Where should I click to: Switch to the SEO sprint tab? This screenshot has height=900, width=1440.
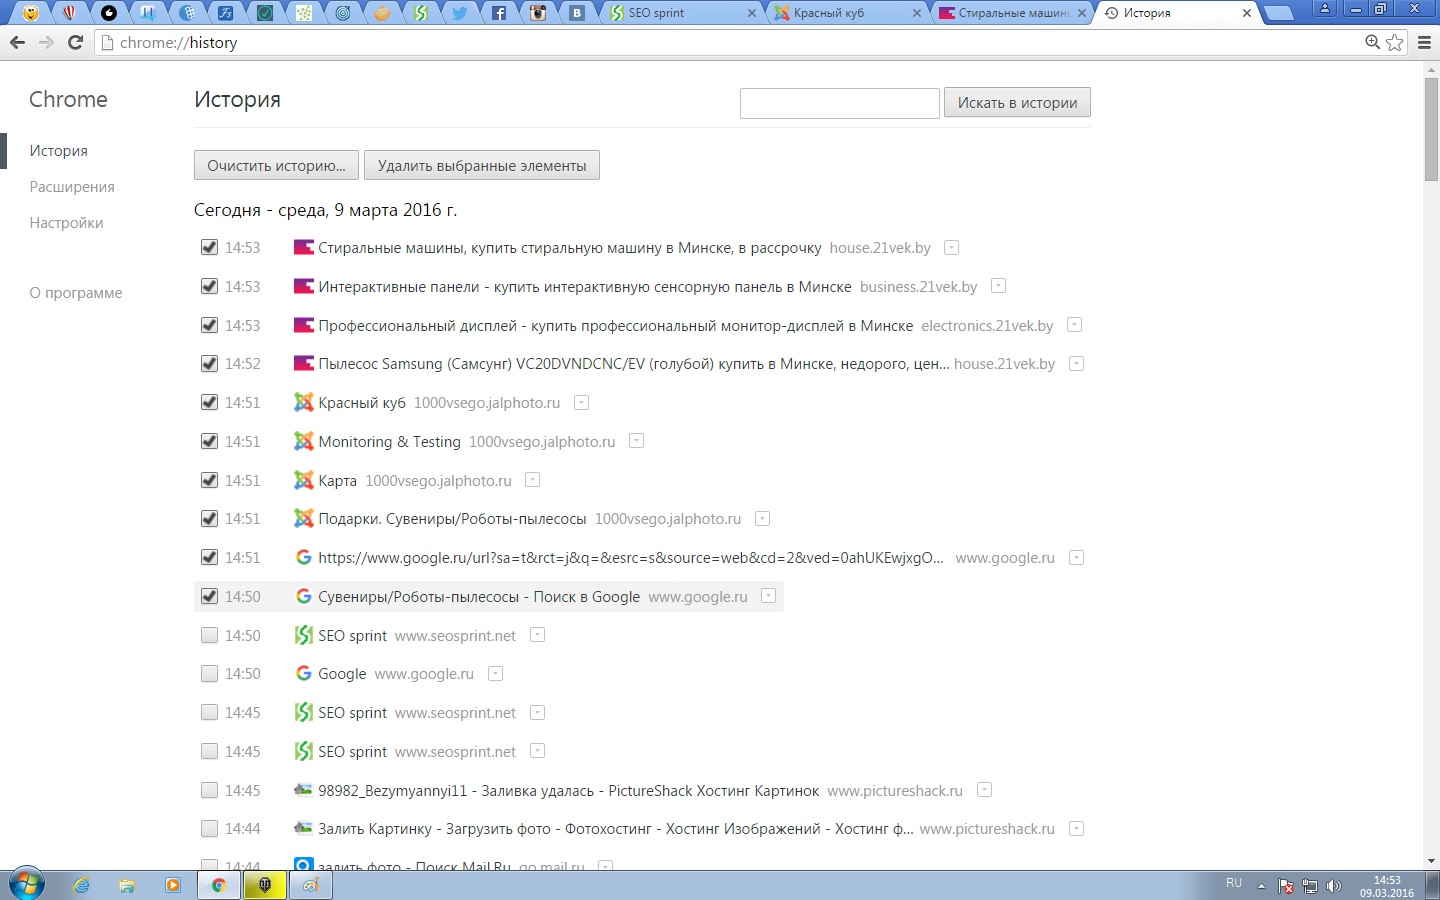click(x=682, y=13)
